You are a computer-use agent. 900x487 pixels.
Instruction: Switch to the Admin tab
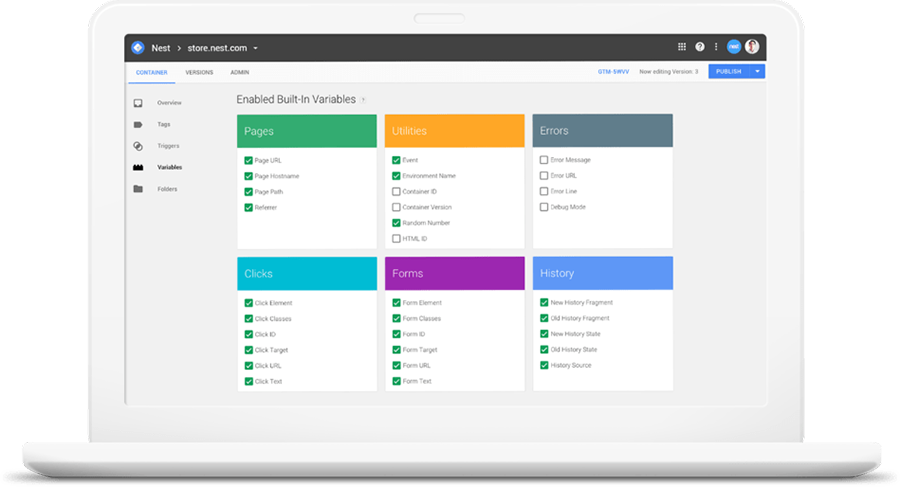pyautogui.click(x=240, y=72)
